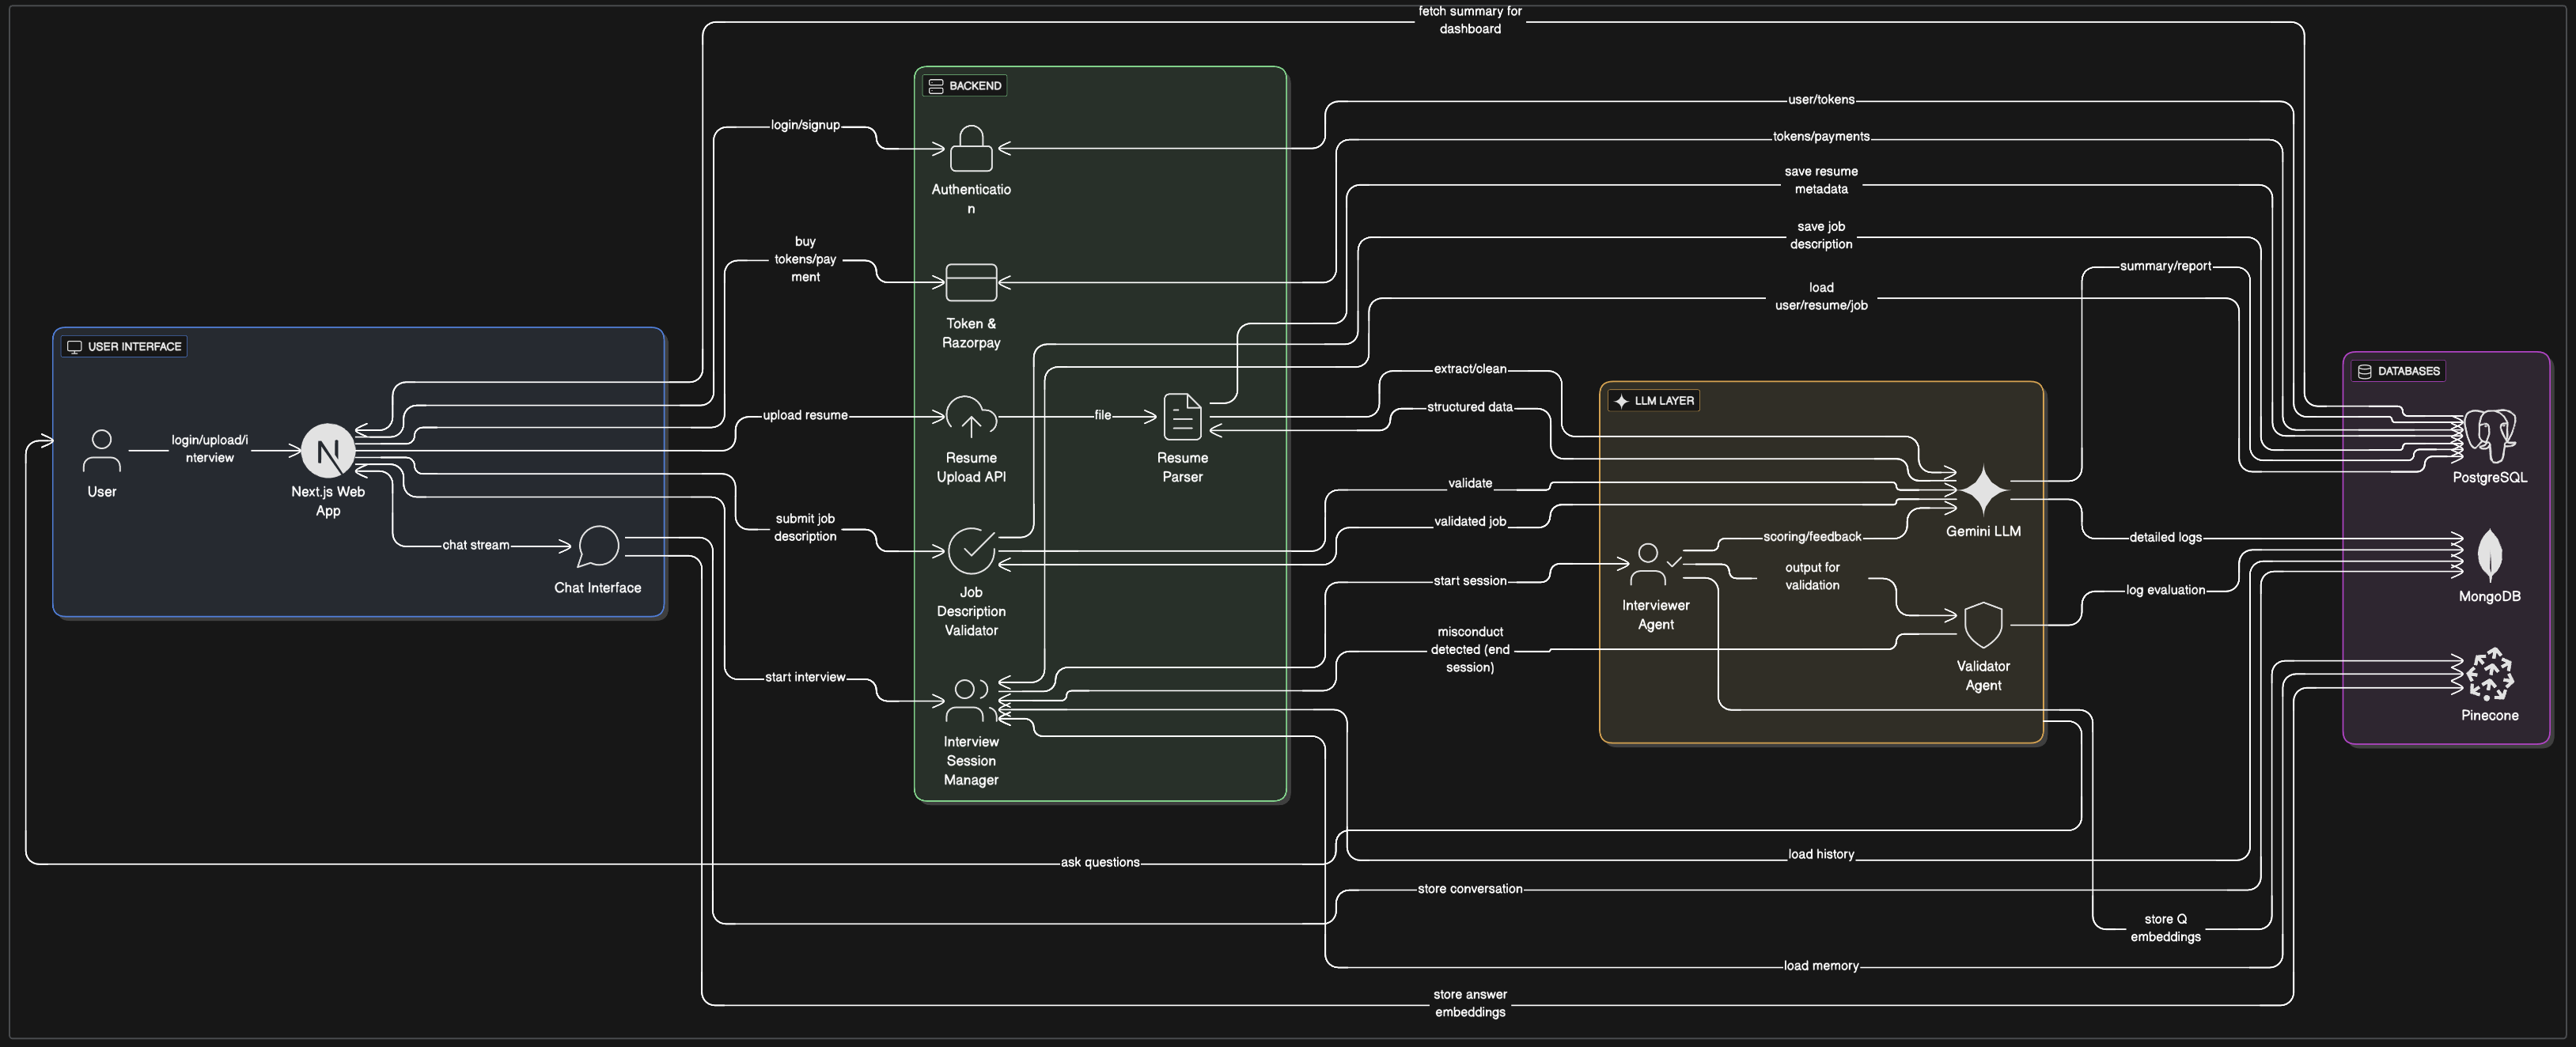Click the DATABASES group label
2576x1047 pixels.
pos(2398,370)
